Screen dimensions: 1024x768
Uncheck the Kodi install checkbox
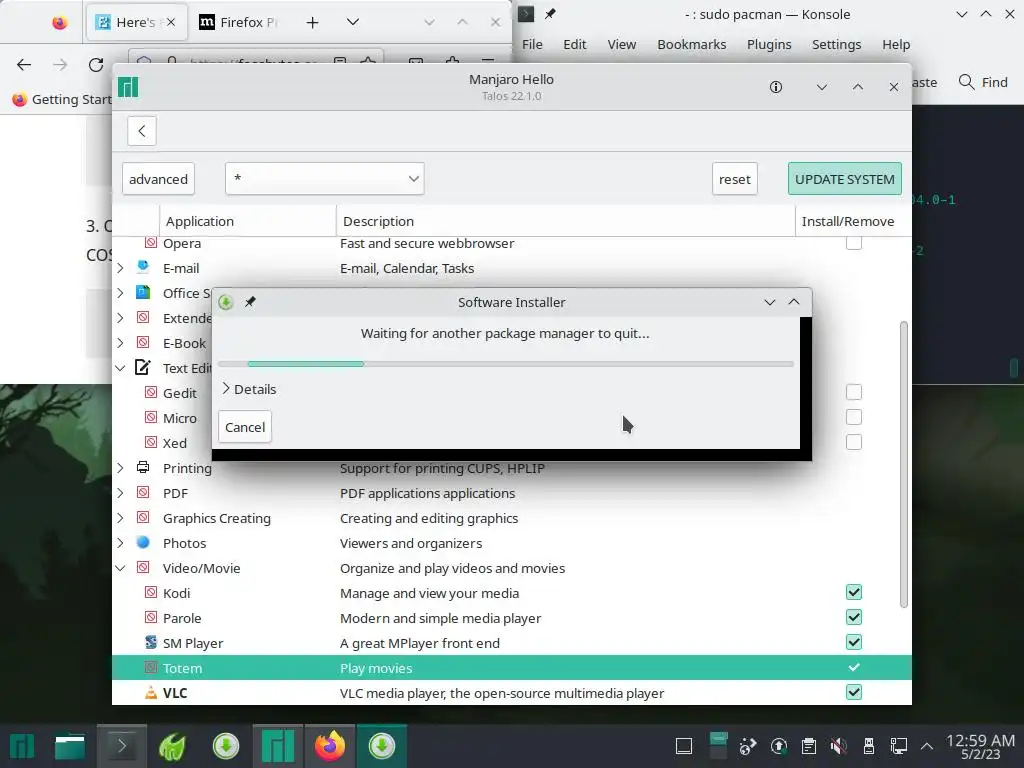click(854, 592)
